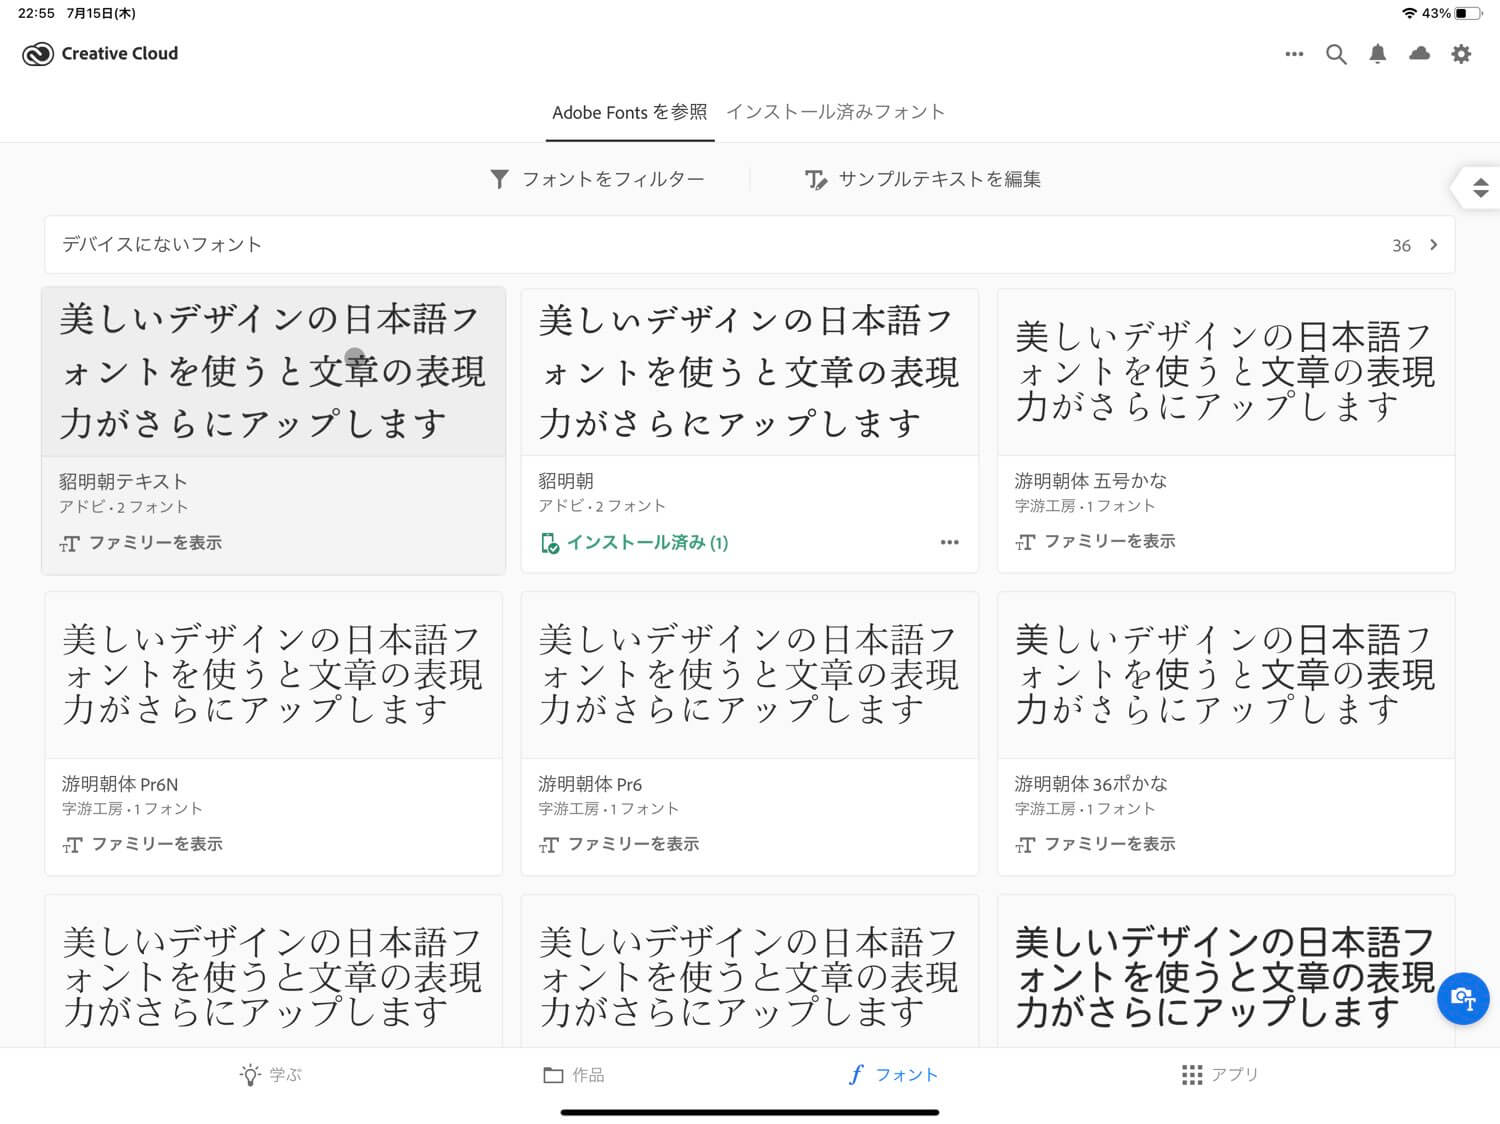Screen dimensions: 1500x1124
Task: Switch to Adobe Fonts を参照 tab
Action: [629, 112]
